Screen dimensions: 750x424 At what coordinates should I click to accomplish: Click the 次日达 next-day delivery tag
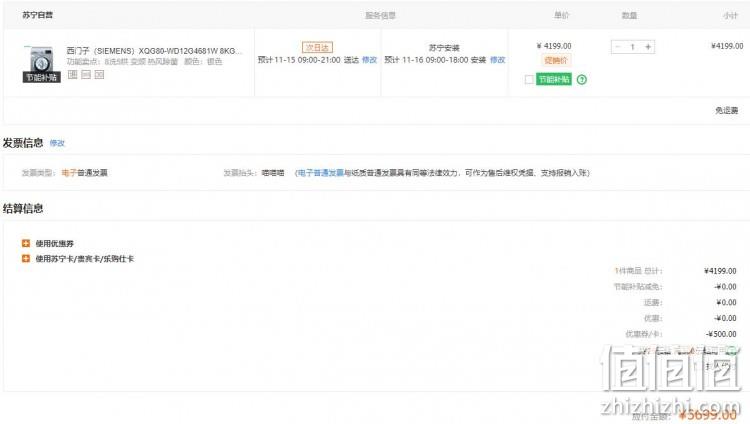pos(318,47)
